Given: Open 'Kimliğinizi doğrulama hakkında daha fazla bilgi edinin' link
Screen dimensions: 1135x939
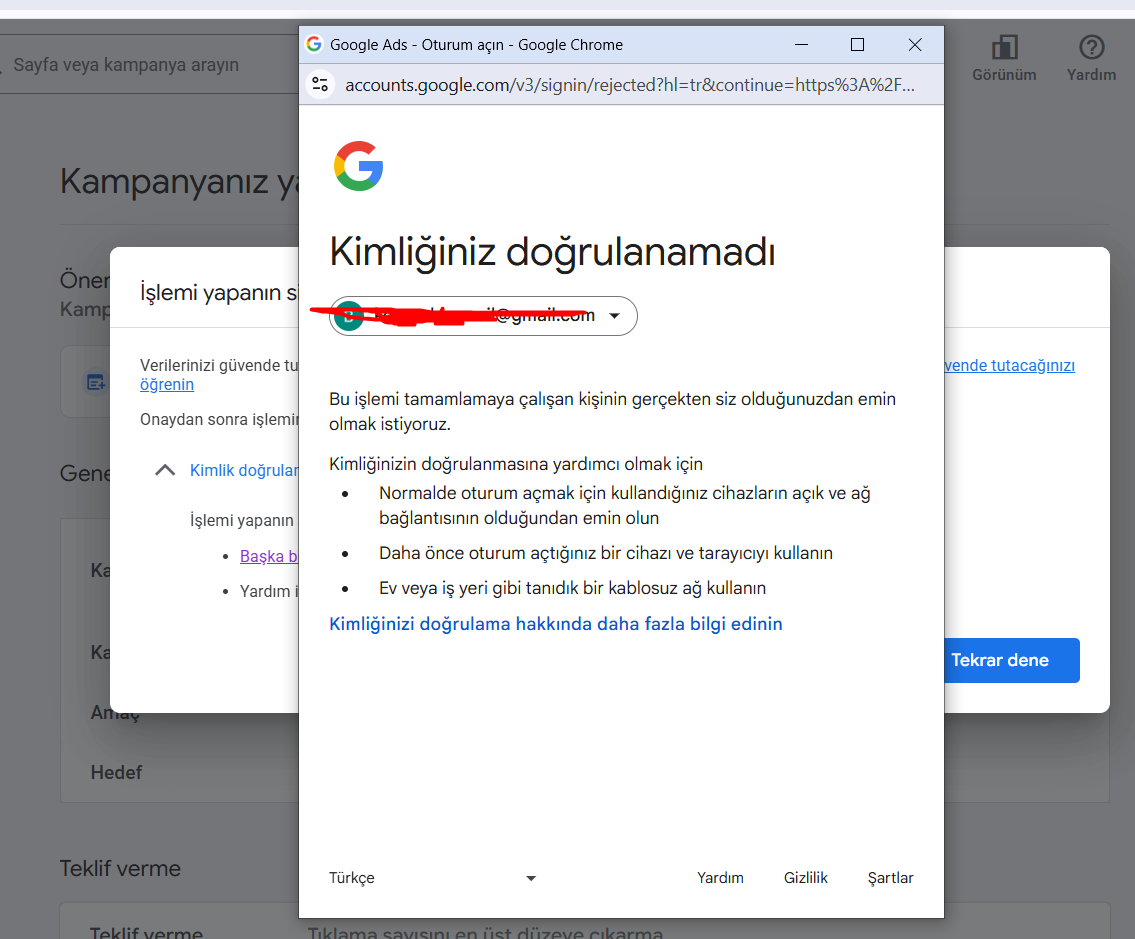Looking at the screenshot, I should [x=555, y=623].
